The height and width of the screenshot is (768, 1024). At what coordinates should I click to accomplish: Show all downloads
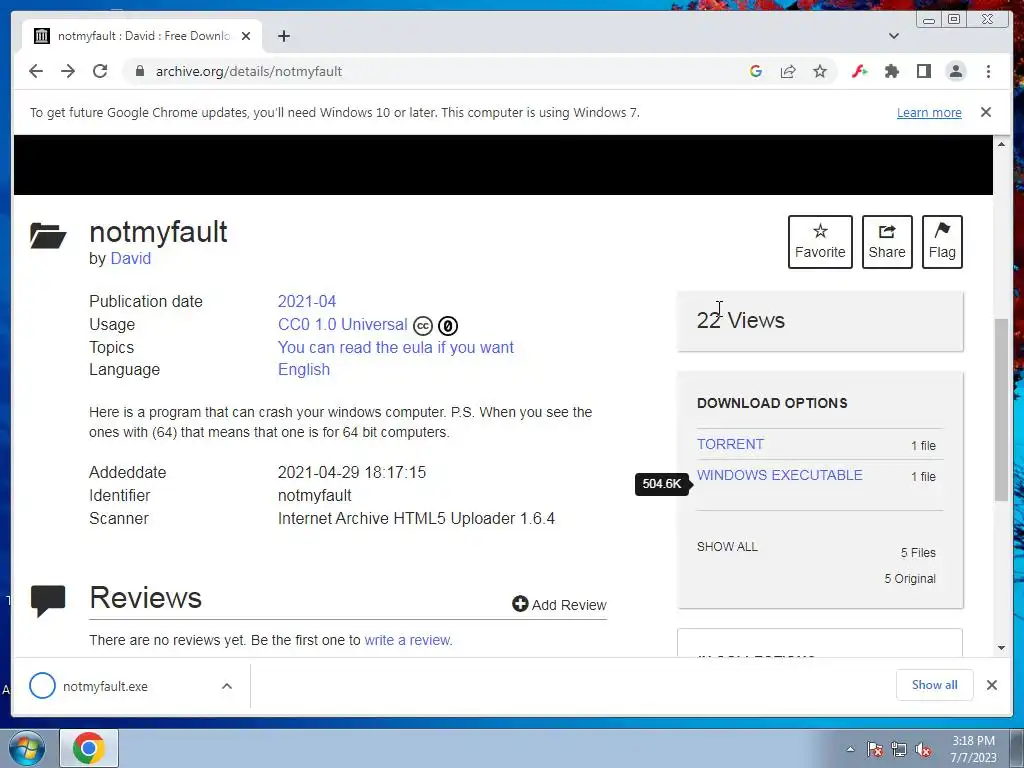click(935, 685)
